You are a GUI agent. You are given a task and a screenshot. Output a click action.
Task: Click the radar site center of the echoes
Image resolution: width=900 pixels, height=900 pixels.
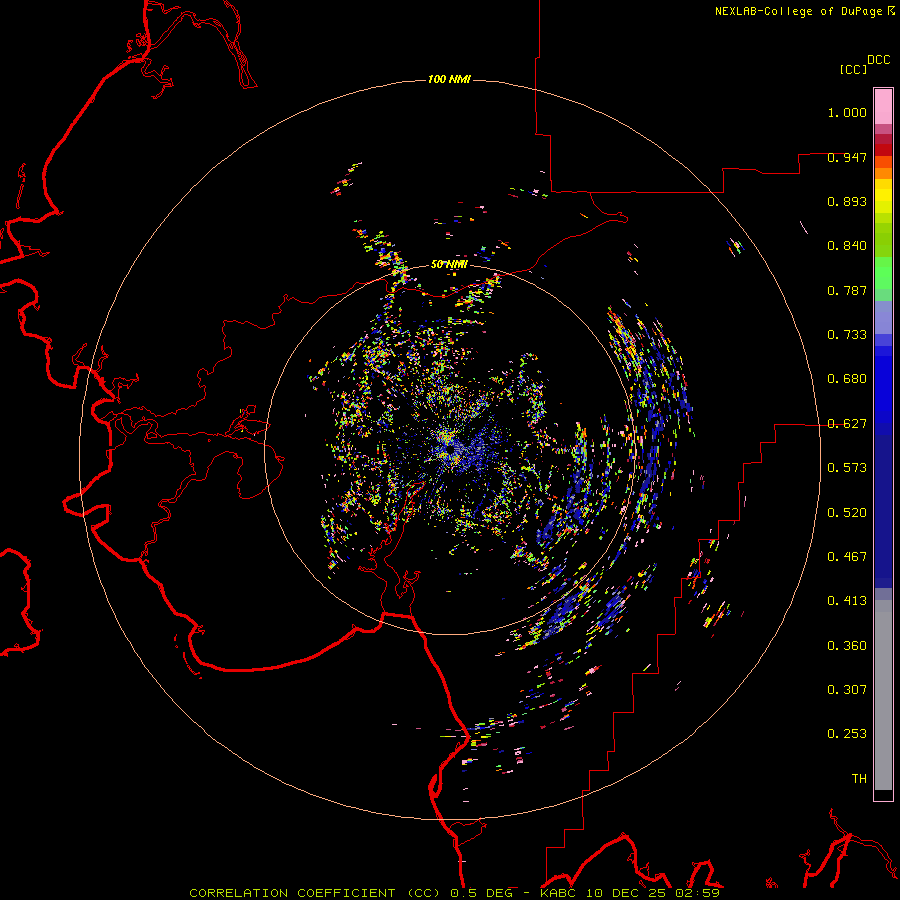click(x=450, y=449)
